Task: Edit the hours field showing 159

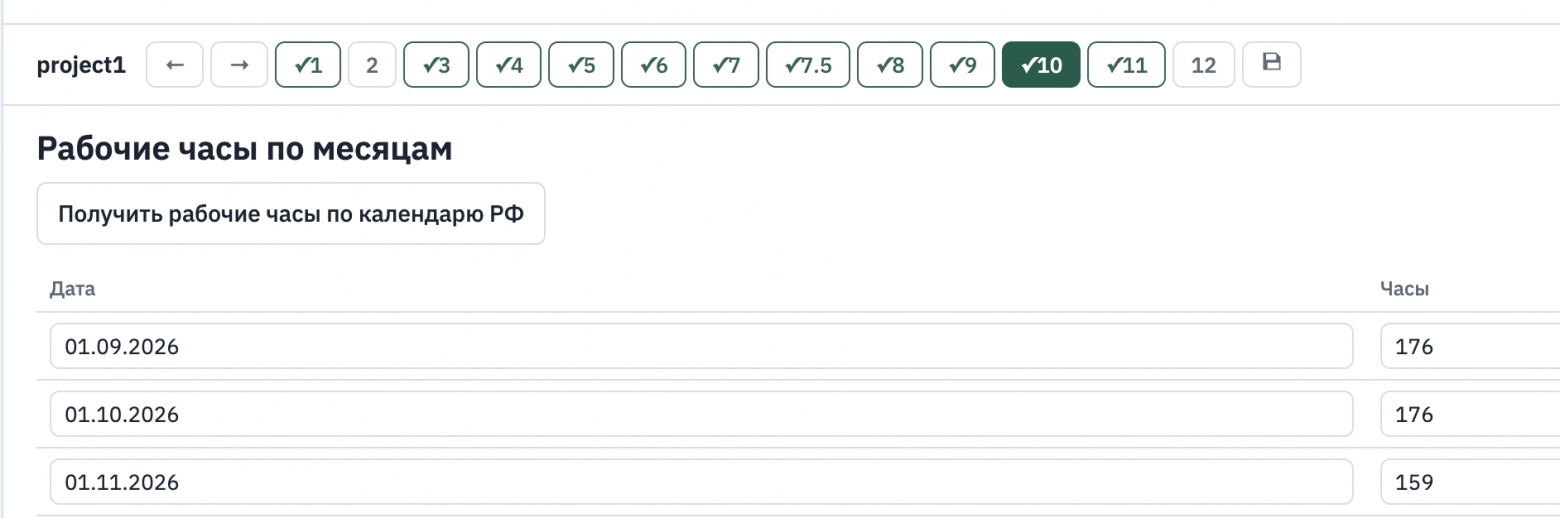Action: (x=1470, y=482)
